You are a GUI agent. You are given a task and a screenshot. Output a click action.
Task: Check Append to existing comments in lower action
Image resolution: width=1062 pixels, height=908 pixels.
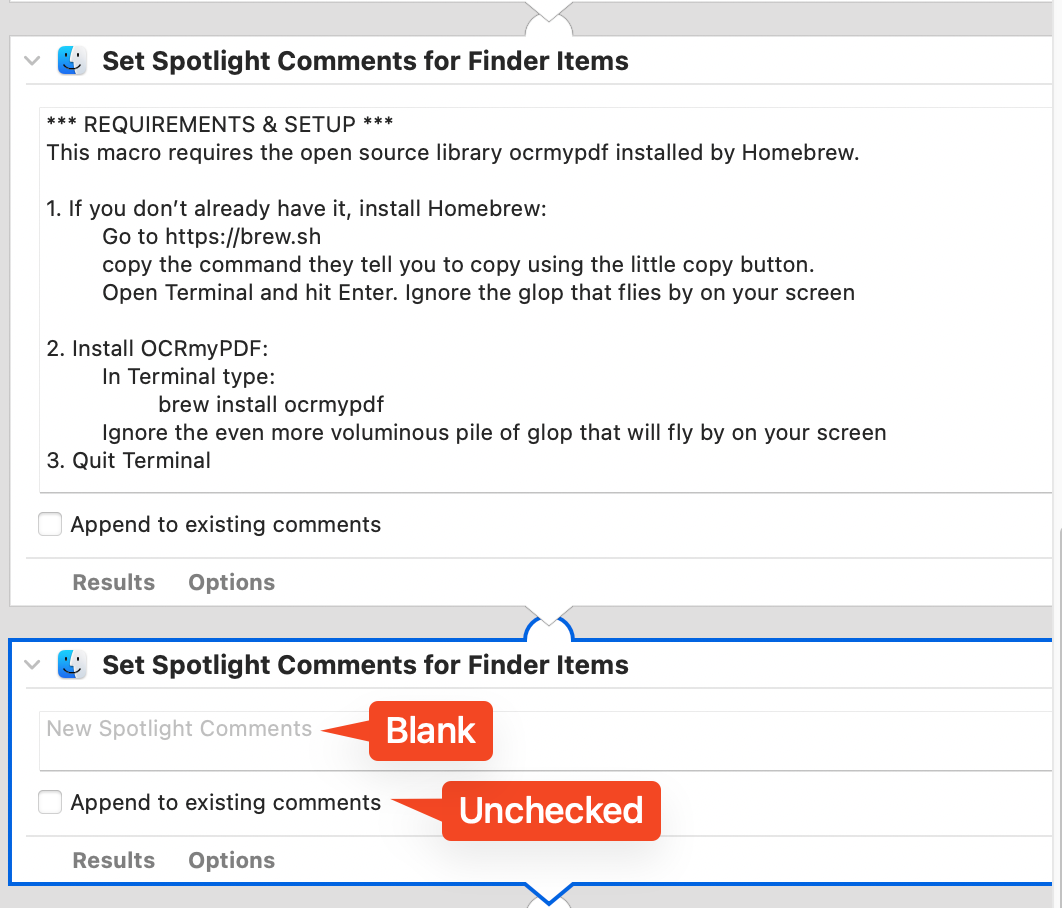(x=50, y=802)
